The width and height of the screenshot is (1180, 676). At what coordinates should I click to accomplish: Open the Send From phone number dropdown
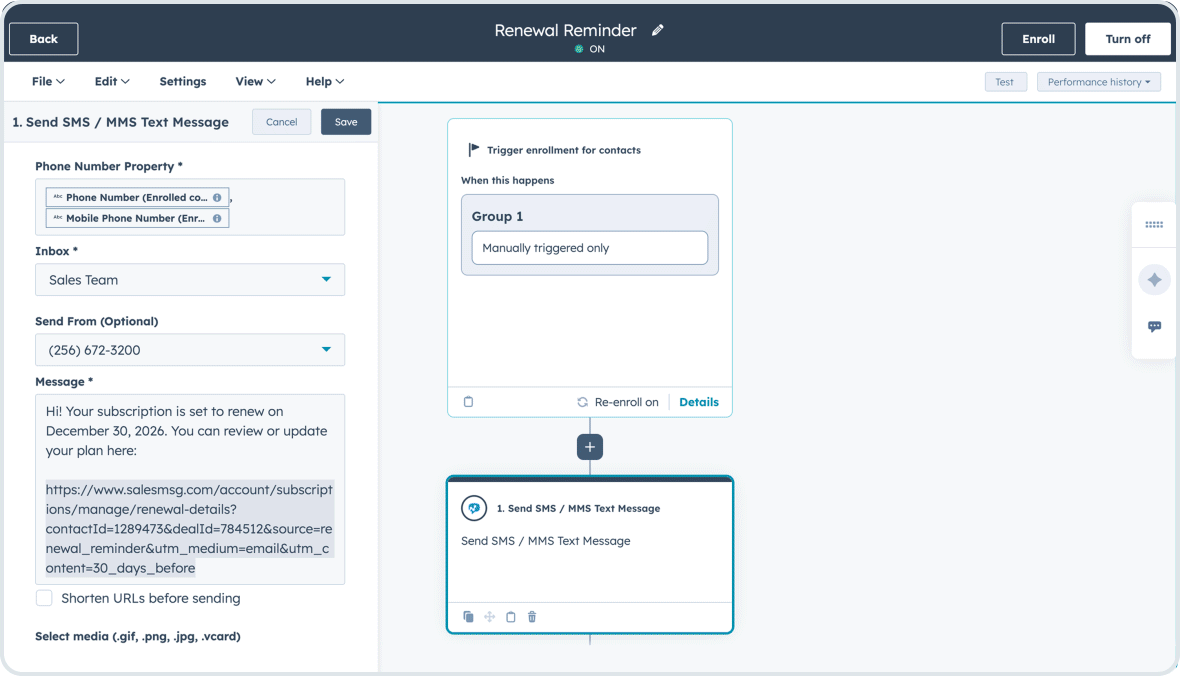point(190,349)
